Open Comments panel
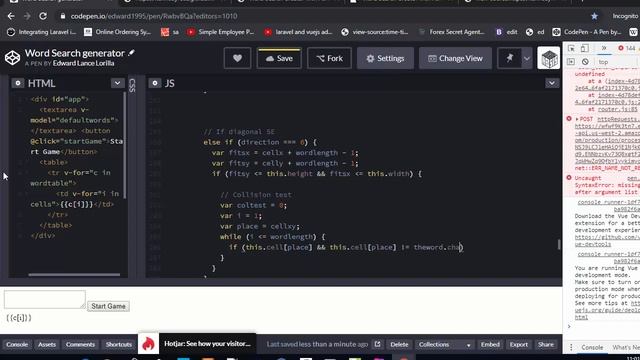This screenshot has width=640, height=360. pos(80,344)
